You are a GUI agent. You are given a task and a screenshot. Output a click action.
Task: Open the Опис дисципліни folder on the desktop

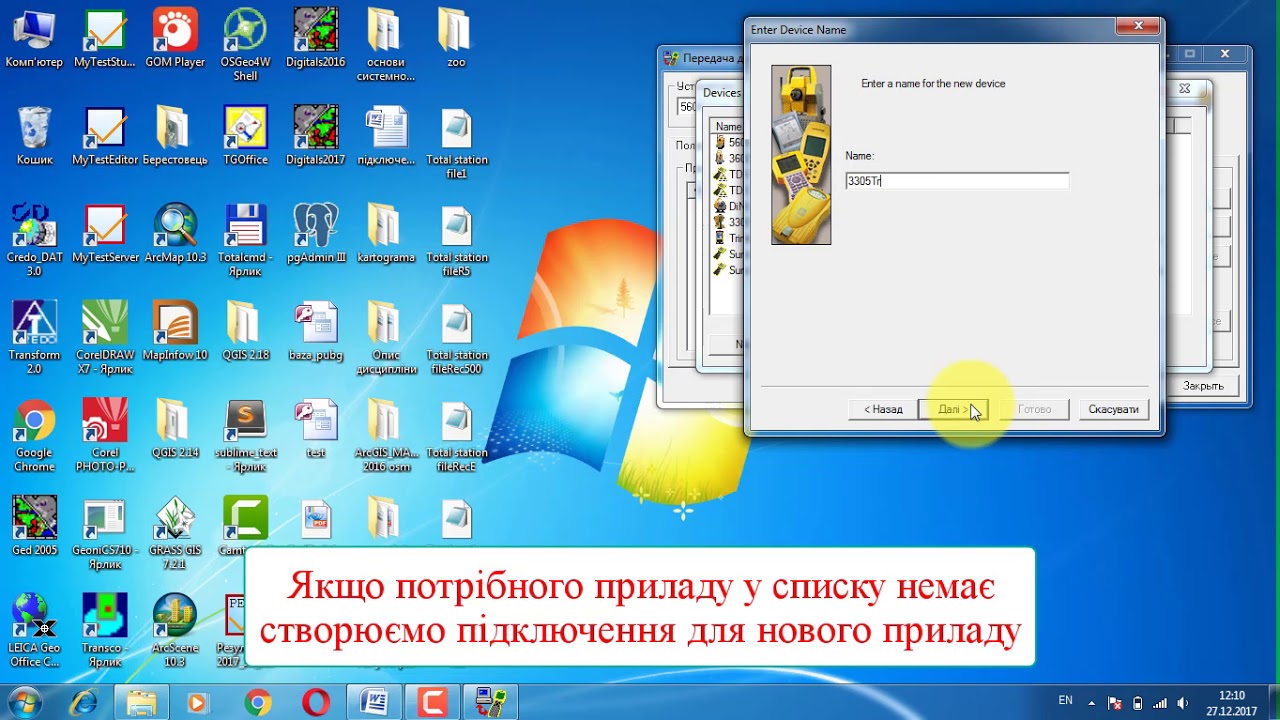click(385, 338)
